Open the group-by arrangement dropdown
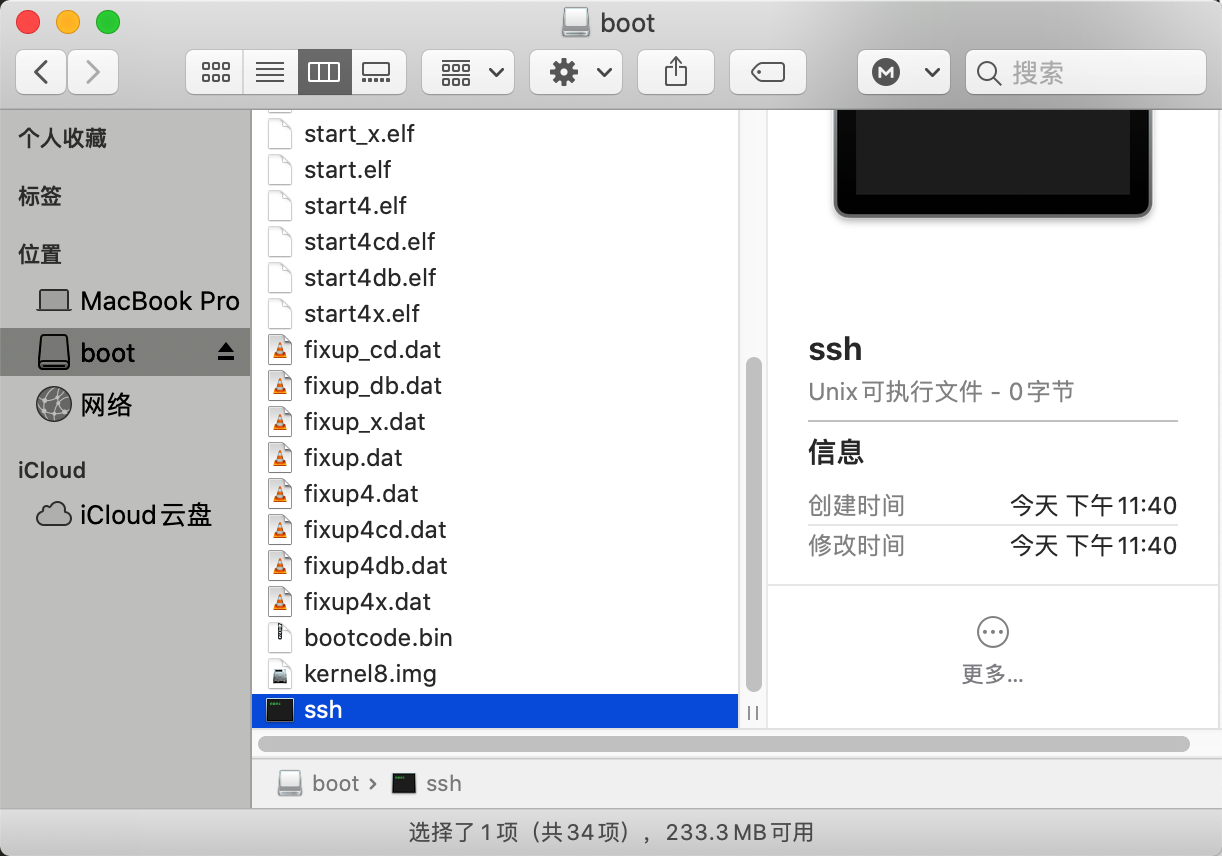This screenshot has height=856, width=1222. click(468, 72)
